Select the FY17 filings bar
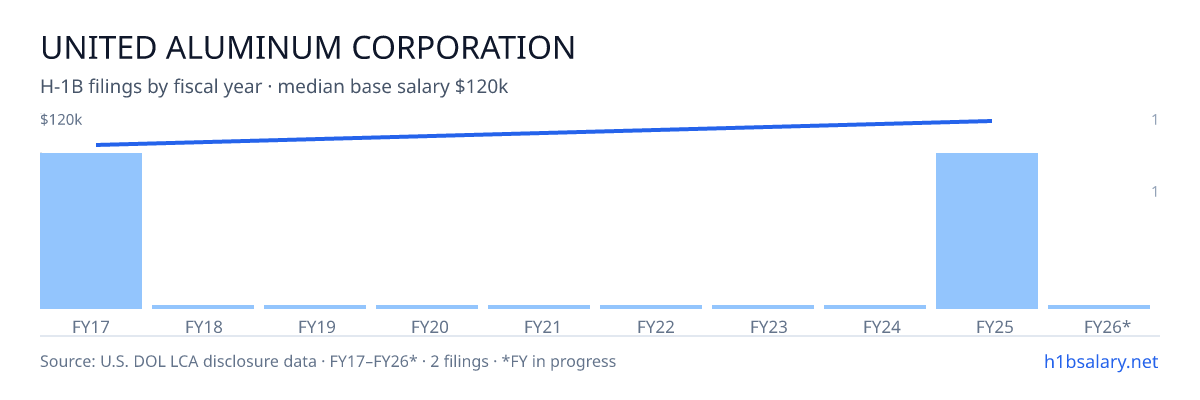The image size is (1200, 400). click(91, 231)
